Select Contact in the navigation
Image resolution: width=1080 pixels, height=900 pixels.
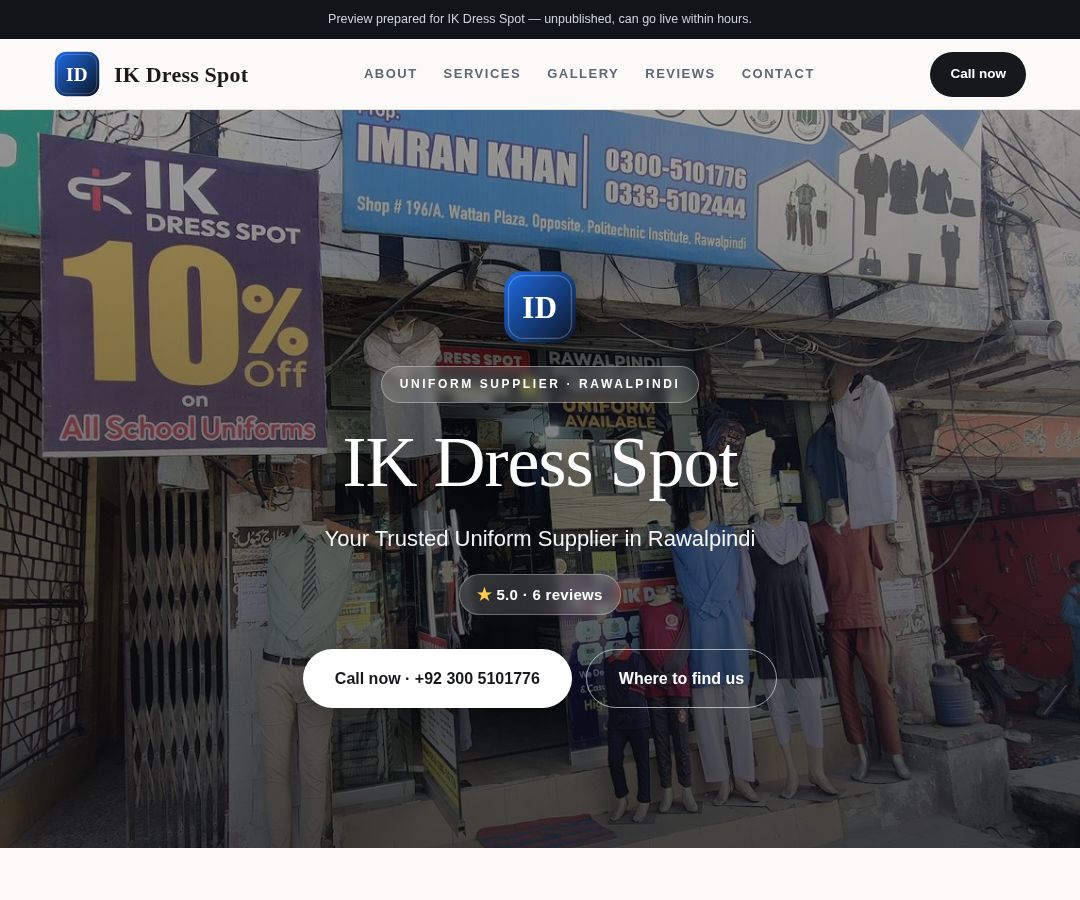(778, 74)
